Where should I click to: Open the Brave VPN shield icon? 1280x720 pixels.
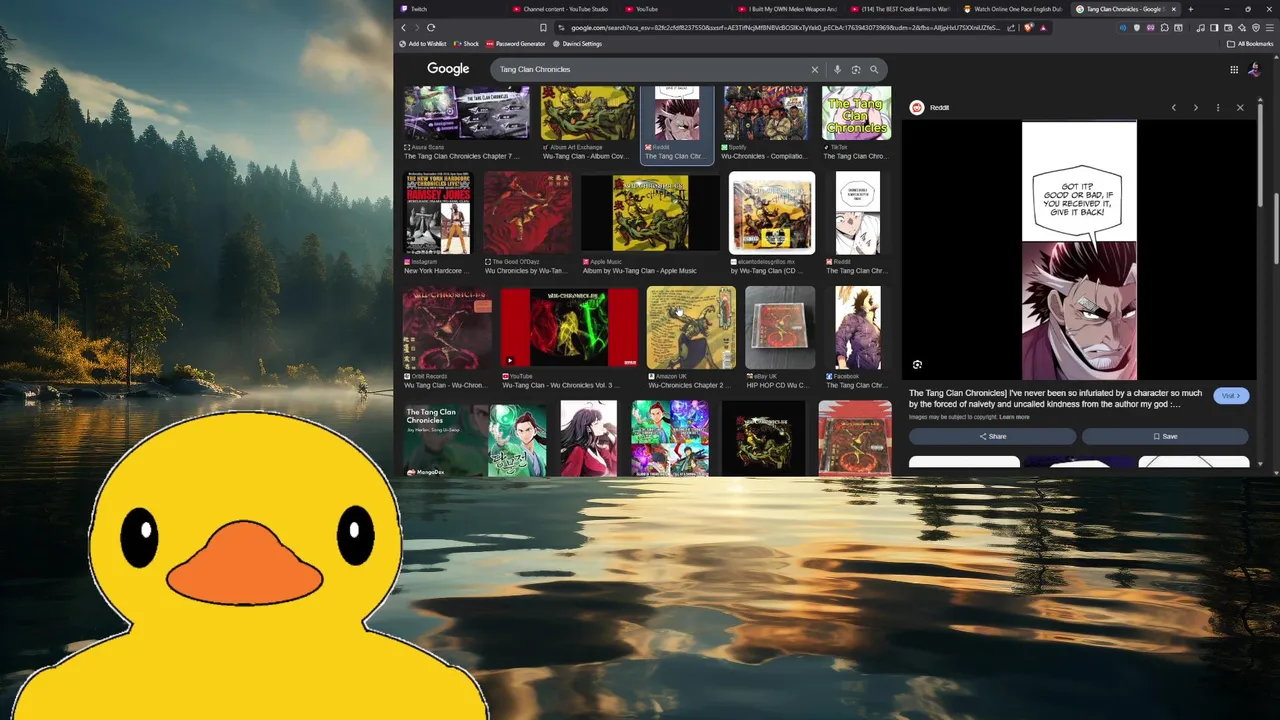point(1256,28)
